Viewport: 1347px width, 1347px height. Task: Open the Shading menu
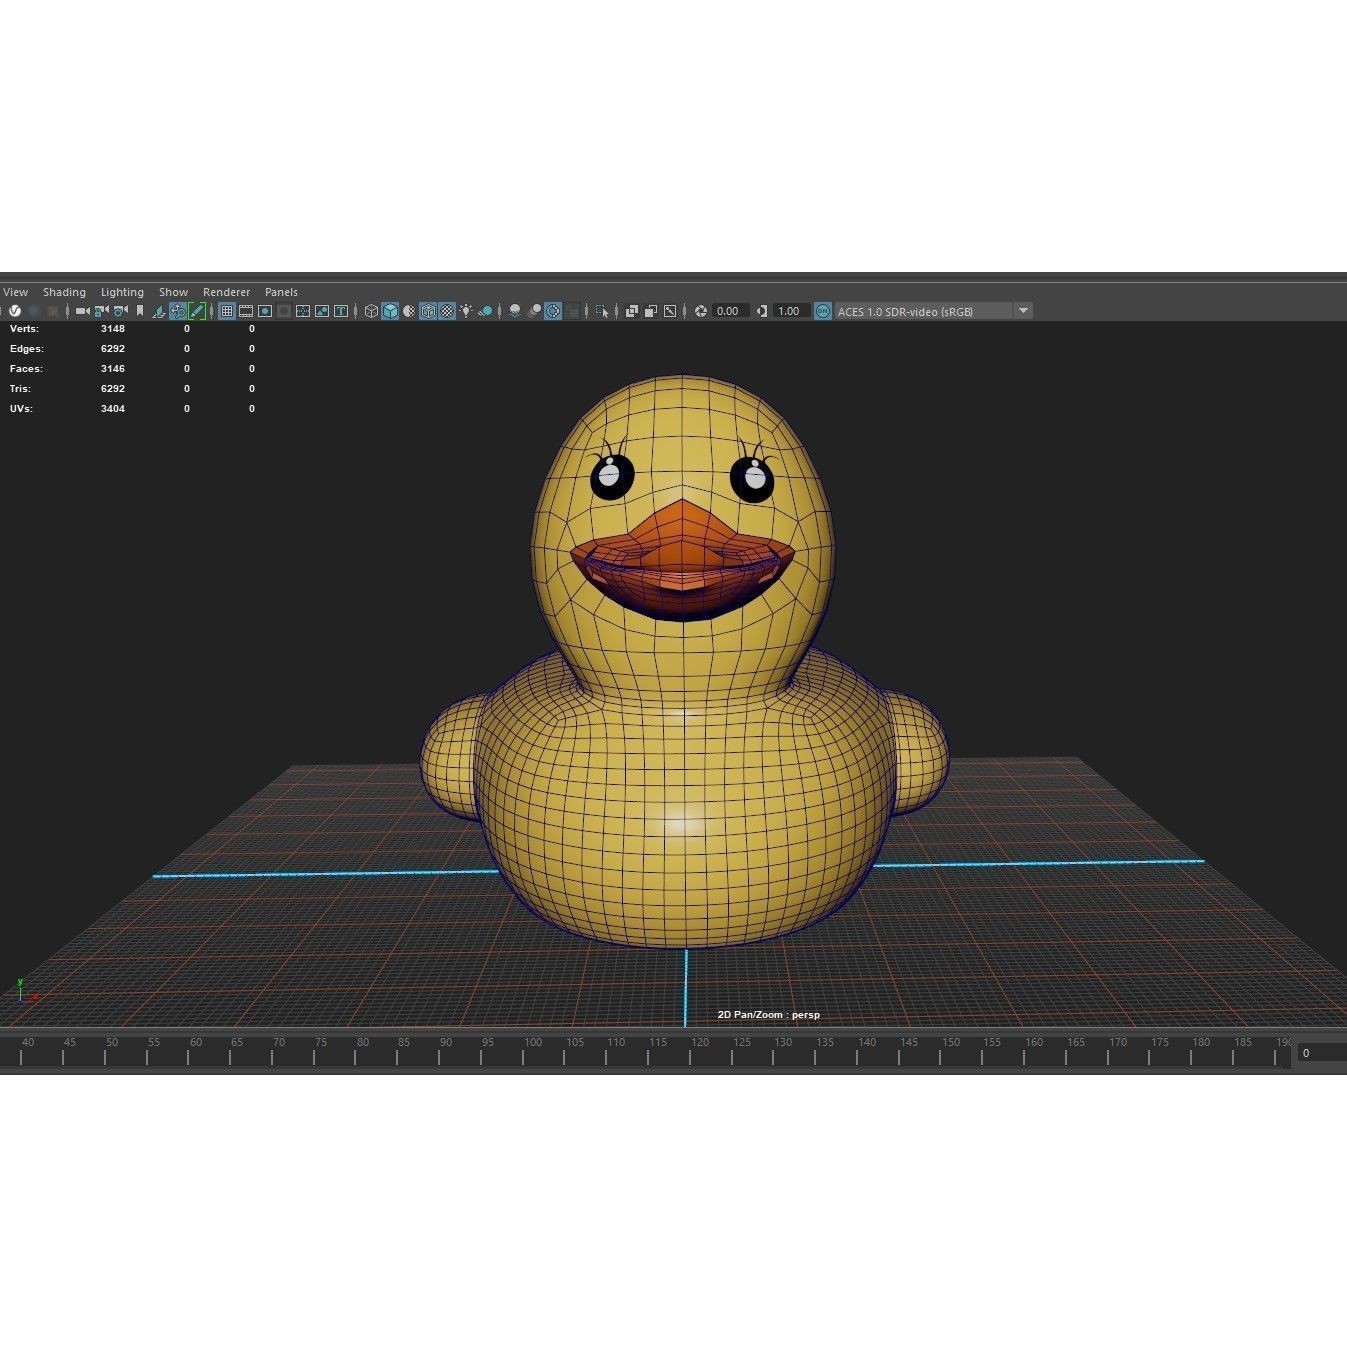pyautogui.click(x=64, y=292)
